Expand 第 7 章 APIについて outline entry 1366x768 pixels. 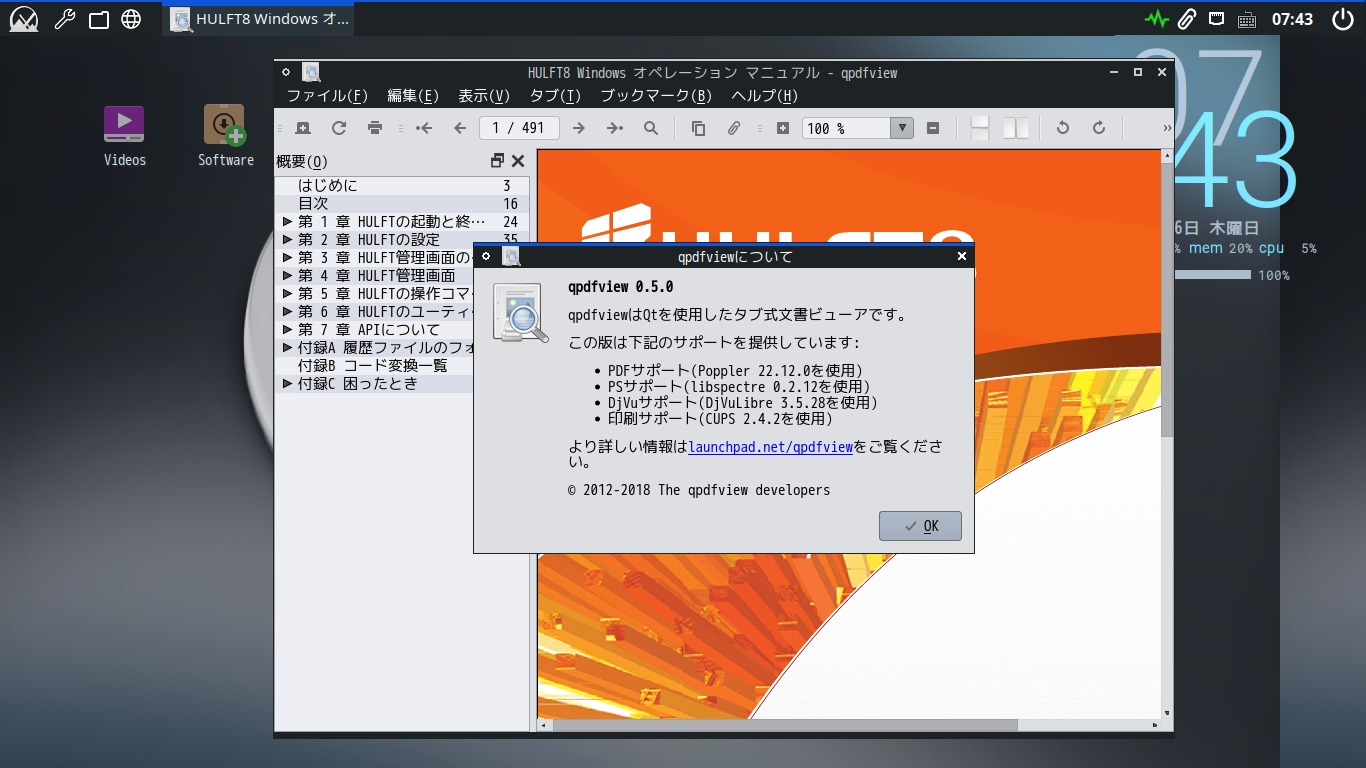(287, 329)
